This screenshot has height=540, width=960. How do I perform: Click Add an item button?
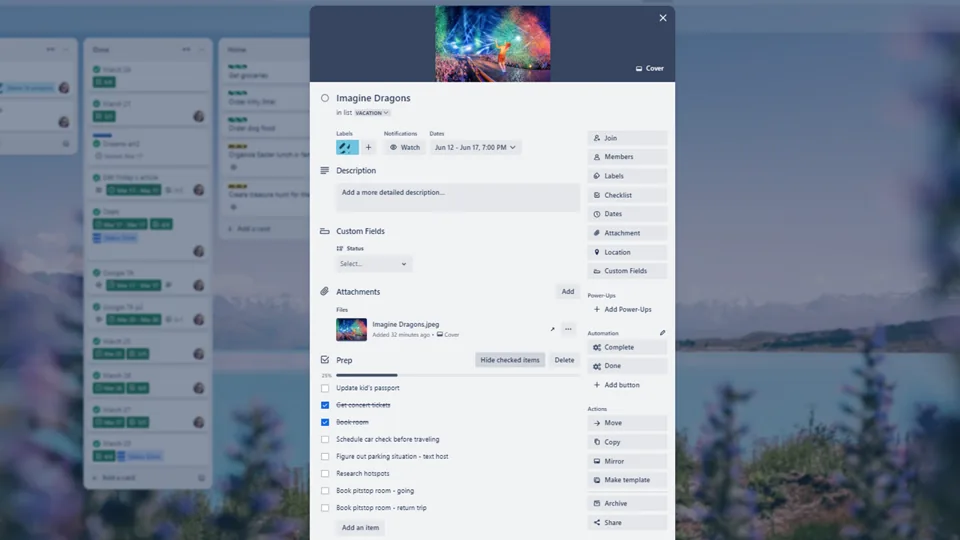[x=360, y=527]
